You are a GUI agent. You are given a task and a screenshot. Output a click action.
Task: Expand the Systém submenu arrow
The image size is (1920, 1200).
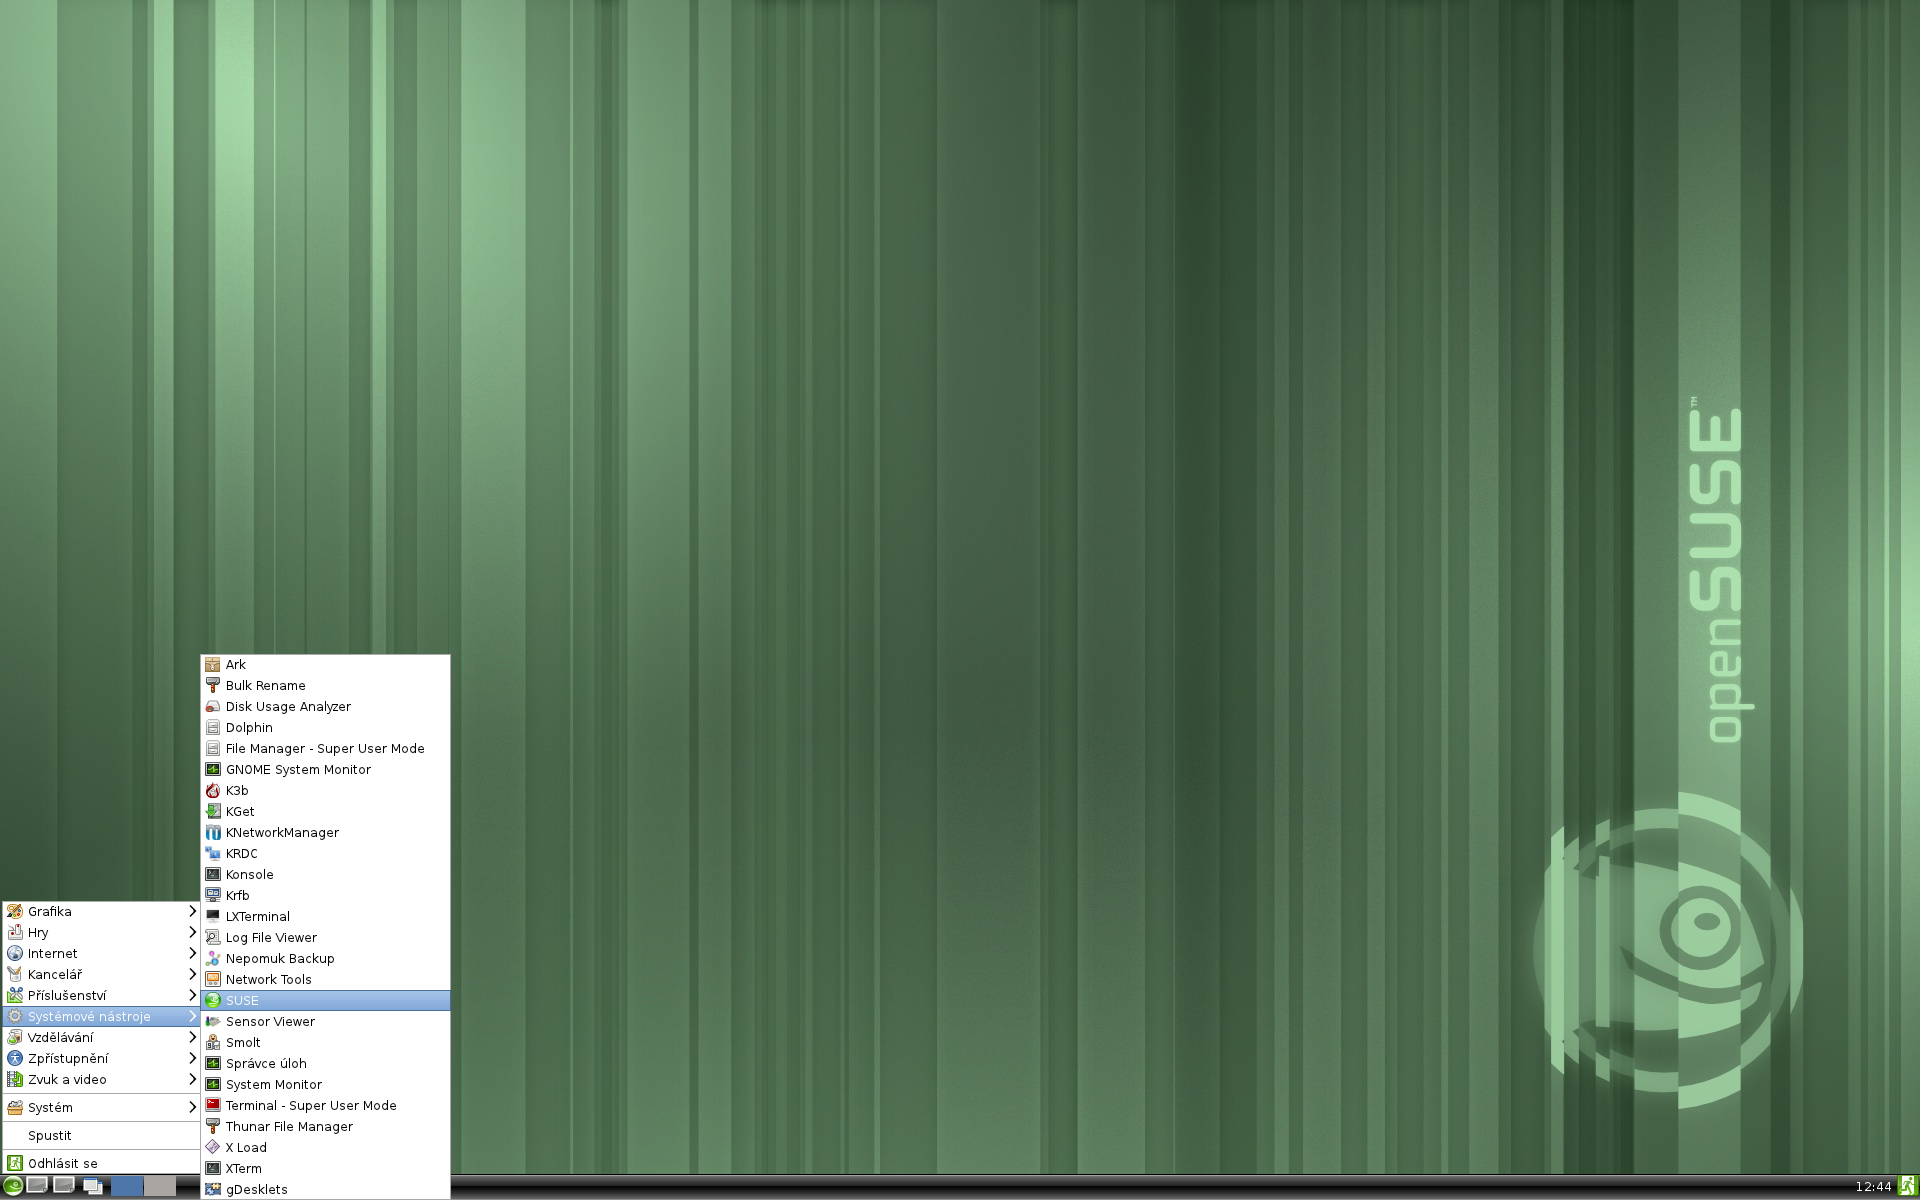[192, 1107]
